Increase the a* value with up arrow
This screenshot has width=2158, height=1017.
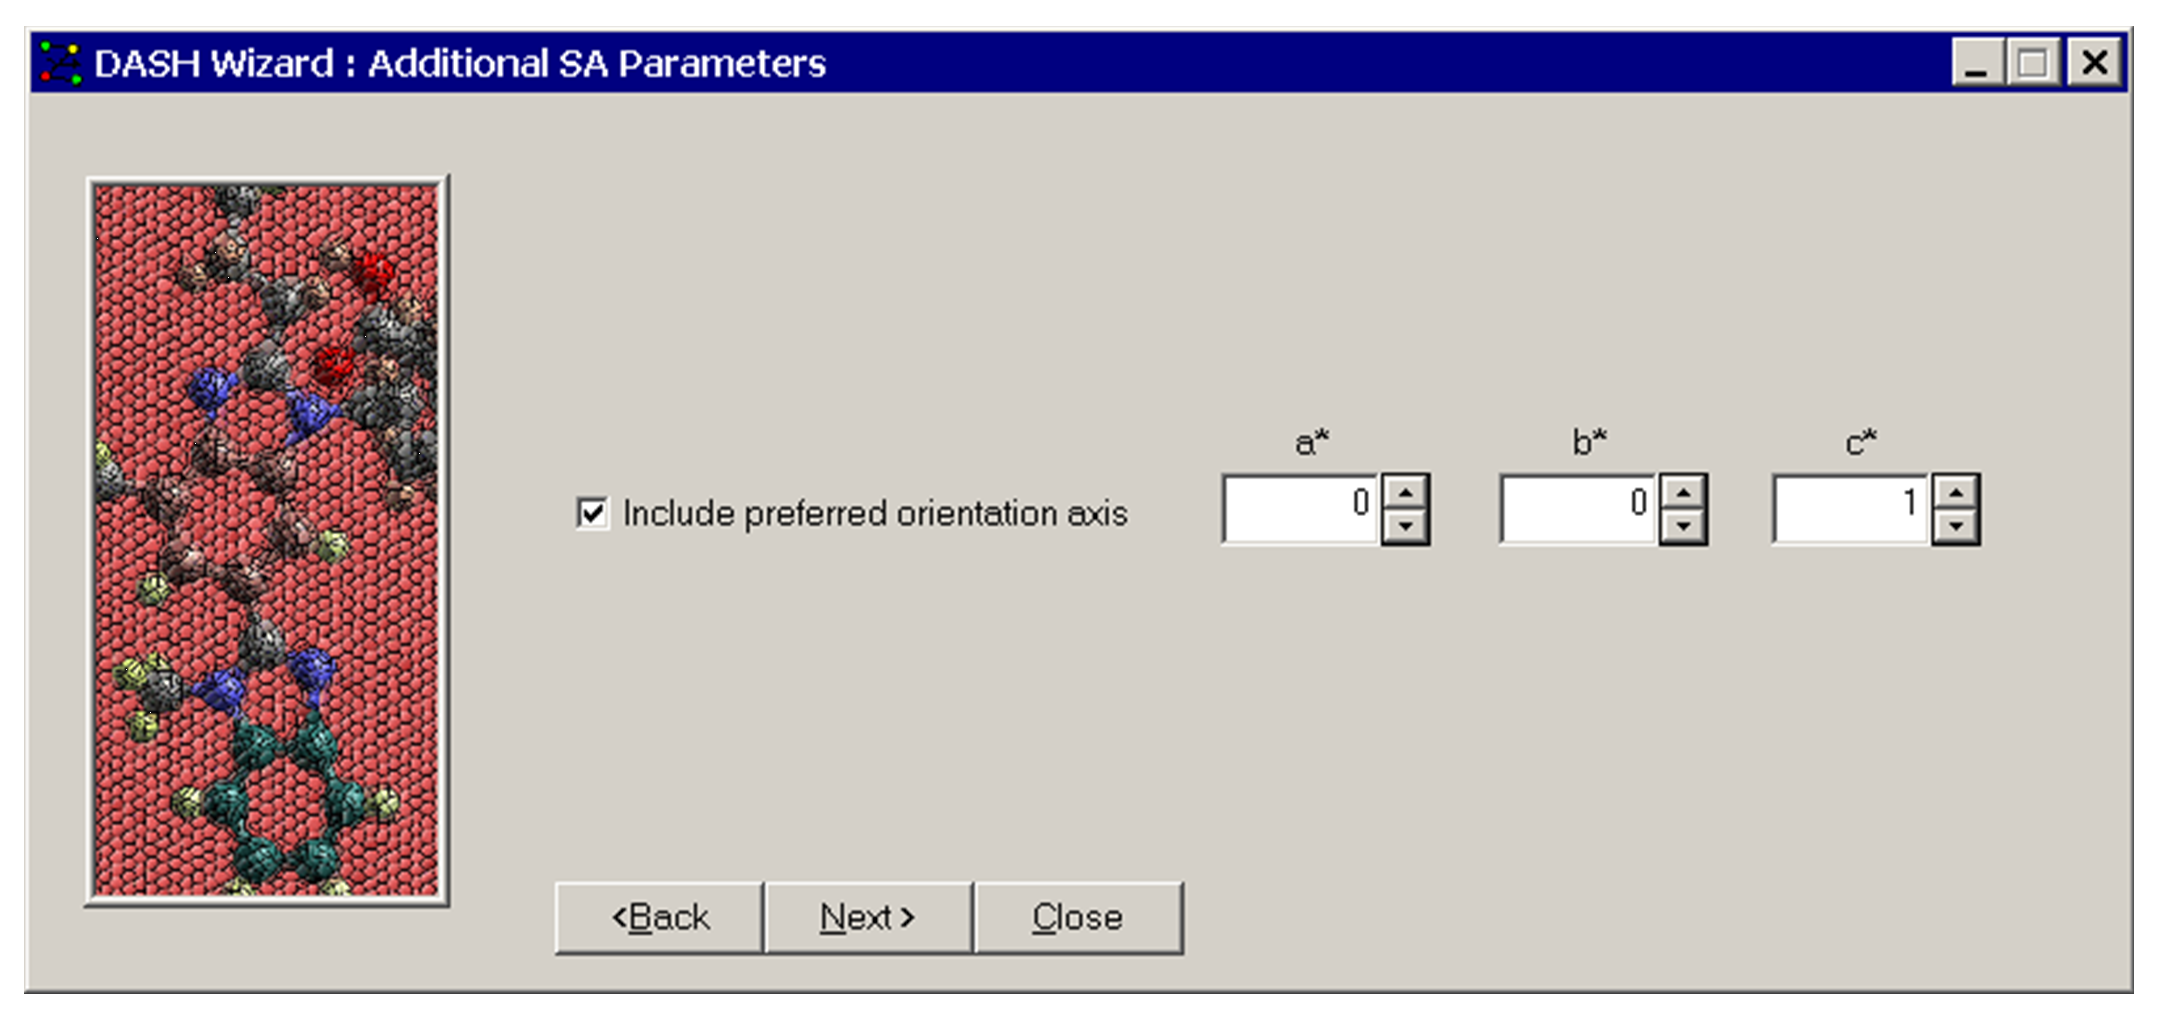pyautogui.click(x=1405, y=492)
